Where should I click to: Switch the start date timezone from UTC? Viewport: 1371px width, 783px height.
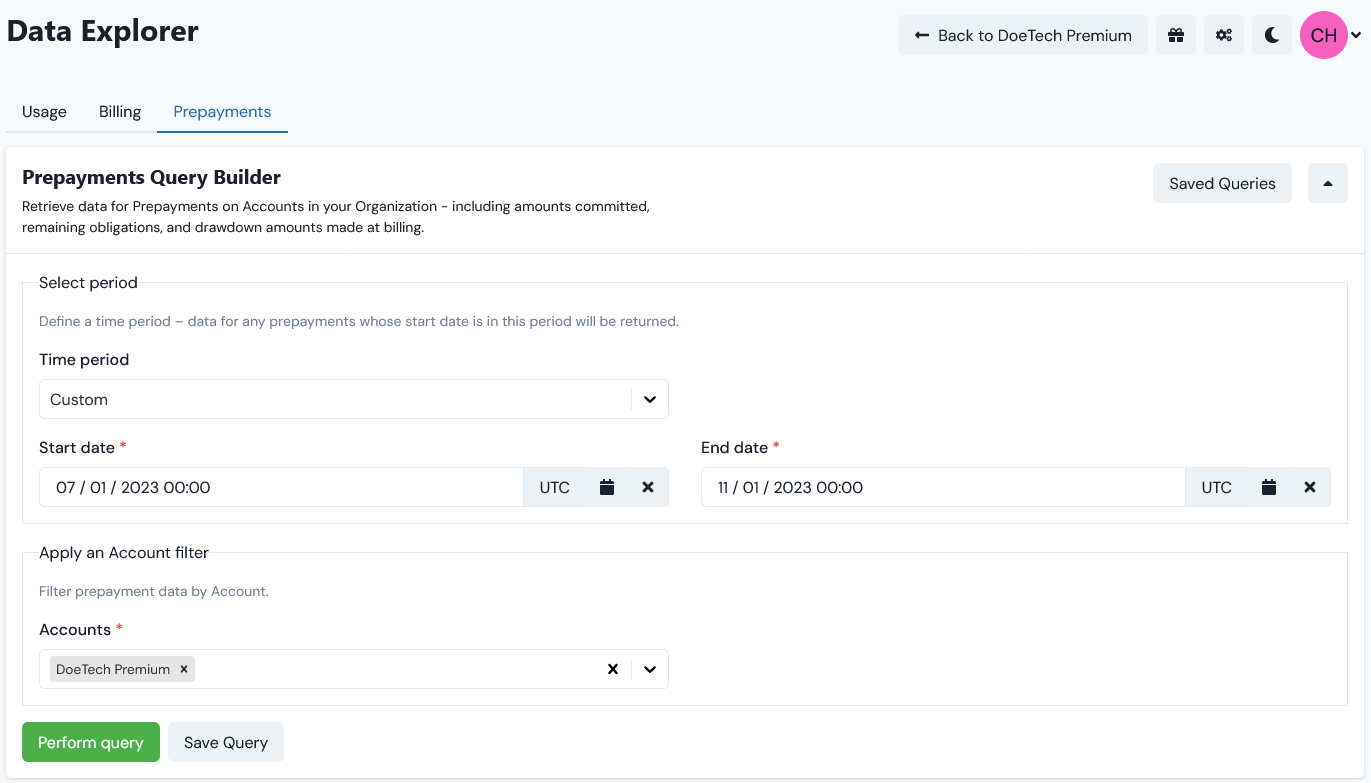coord(555,487)
